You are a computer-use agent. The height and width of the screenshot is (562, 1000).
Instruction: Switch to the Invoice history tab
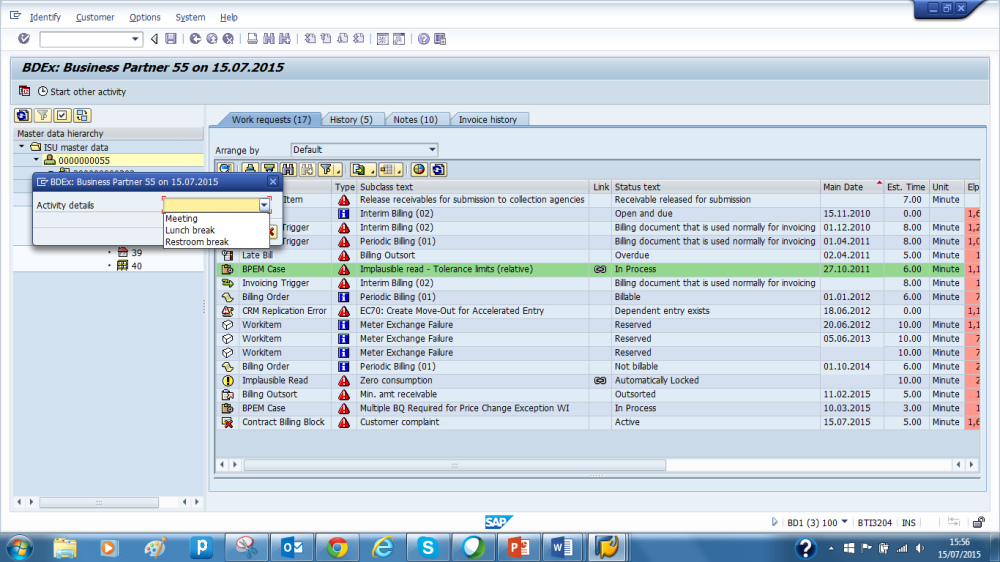click(488, 119)
